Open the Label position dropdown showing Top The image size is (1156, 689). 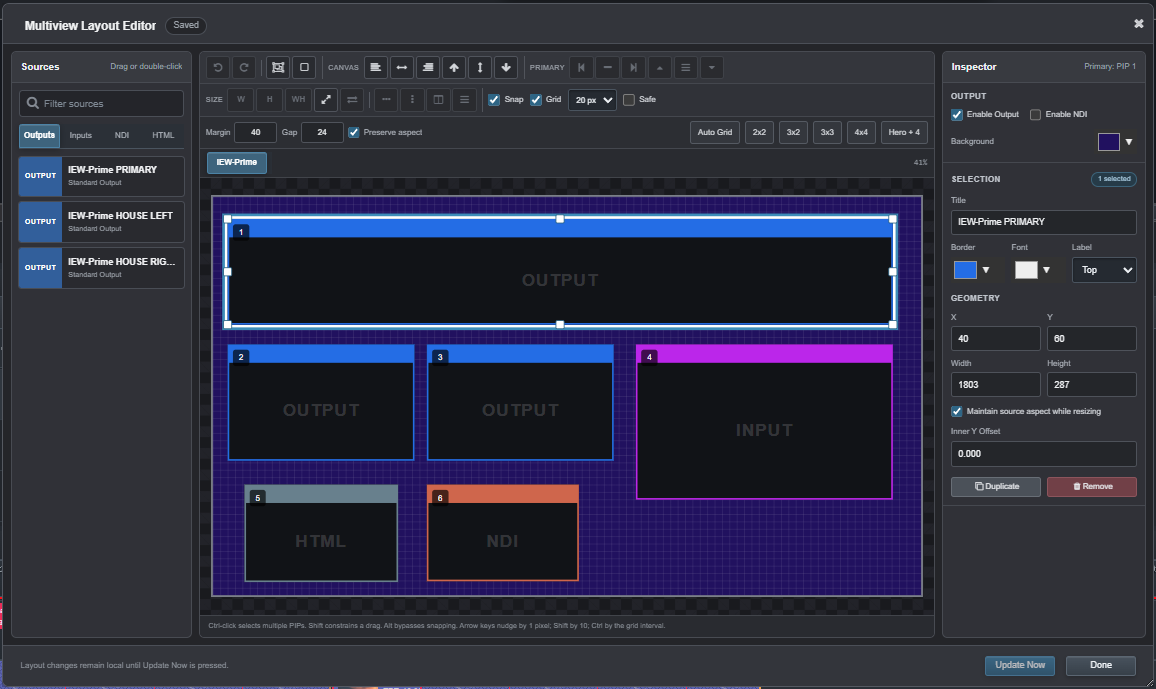point(1104,270)
